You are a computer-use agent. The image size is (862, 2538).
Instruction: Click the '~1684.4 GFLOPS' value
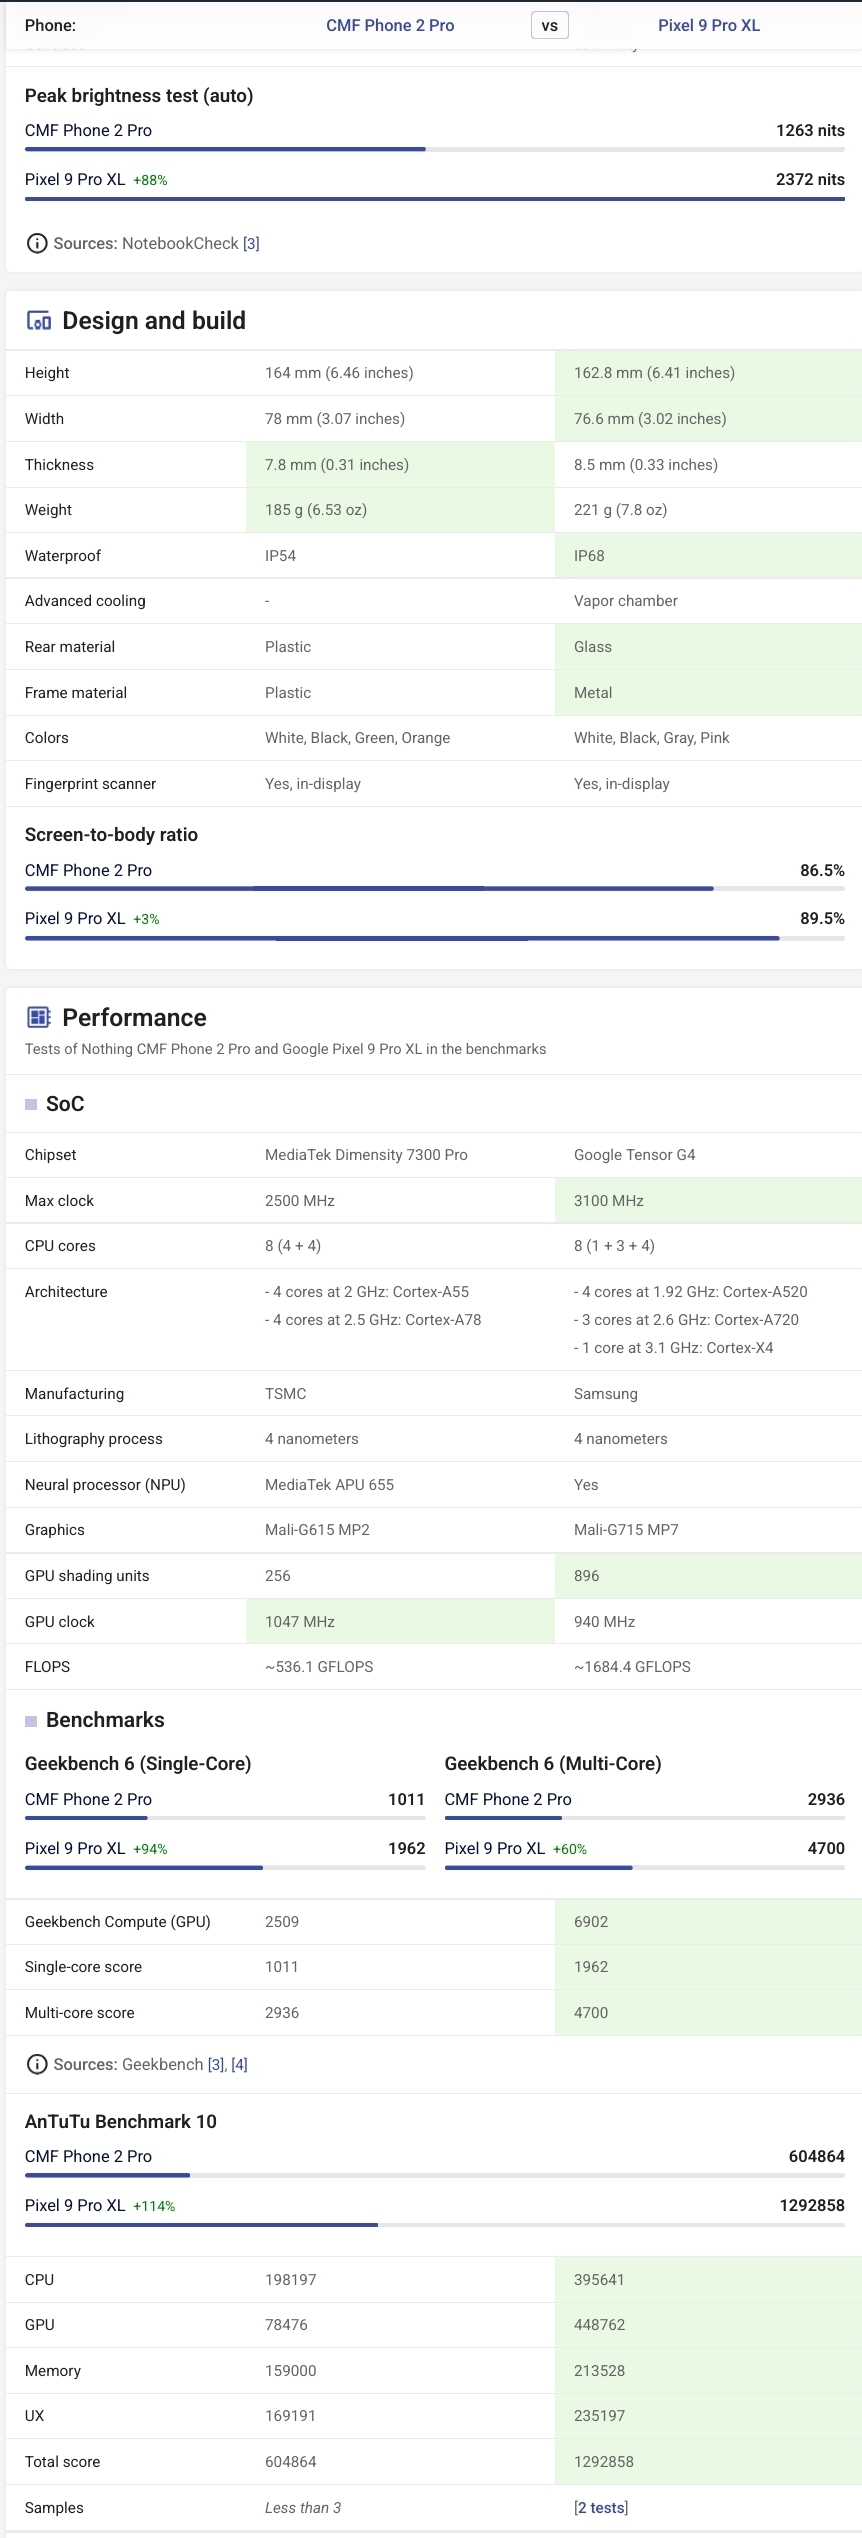click(x=632, y=1667)
